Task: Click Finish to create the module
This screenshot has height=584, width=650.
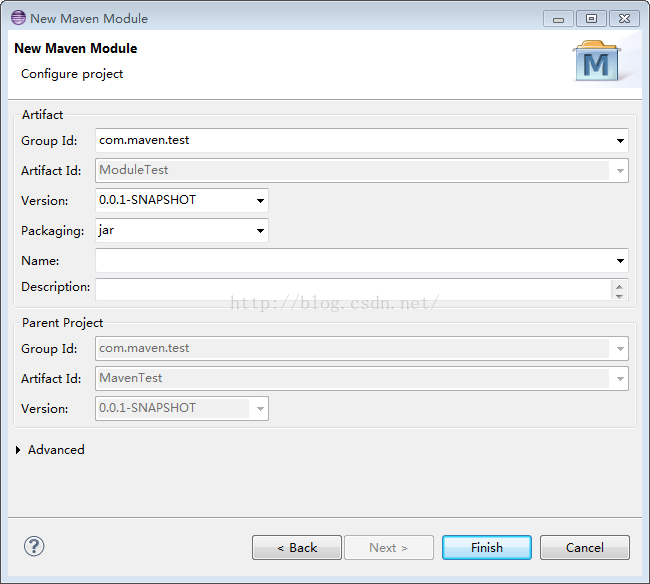Action: click(487, 548)
